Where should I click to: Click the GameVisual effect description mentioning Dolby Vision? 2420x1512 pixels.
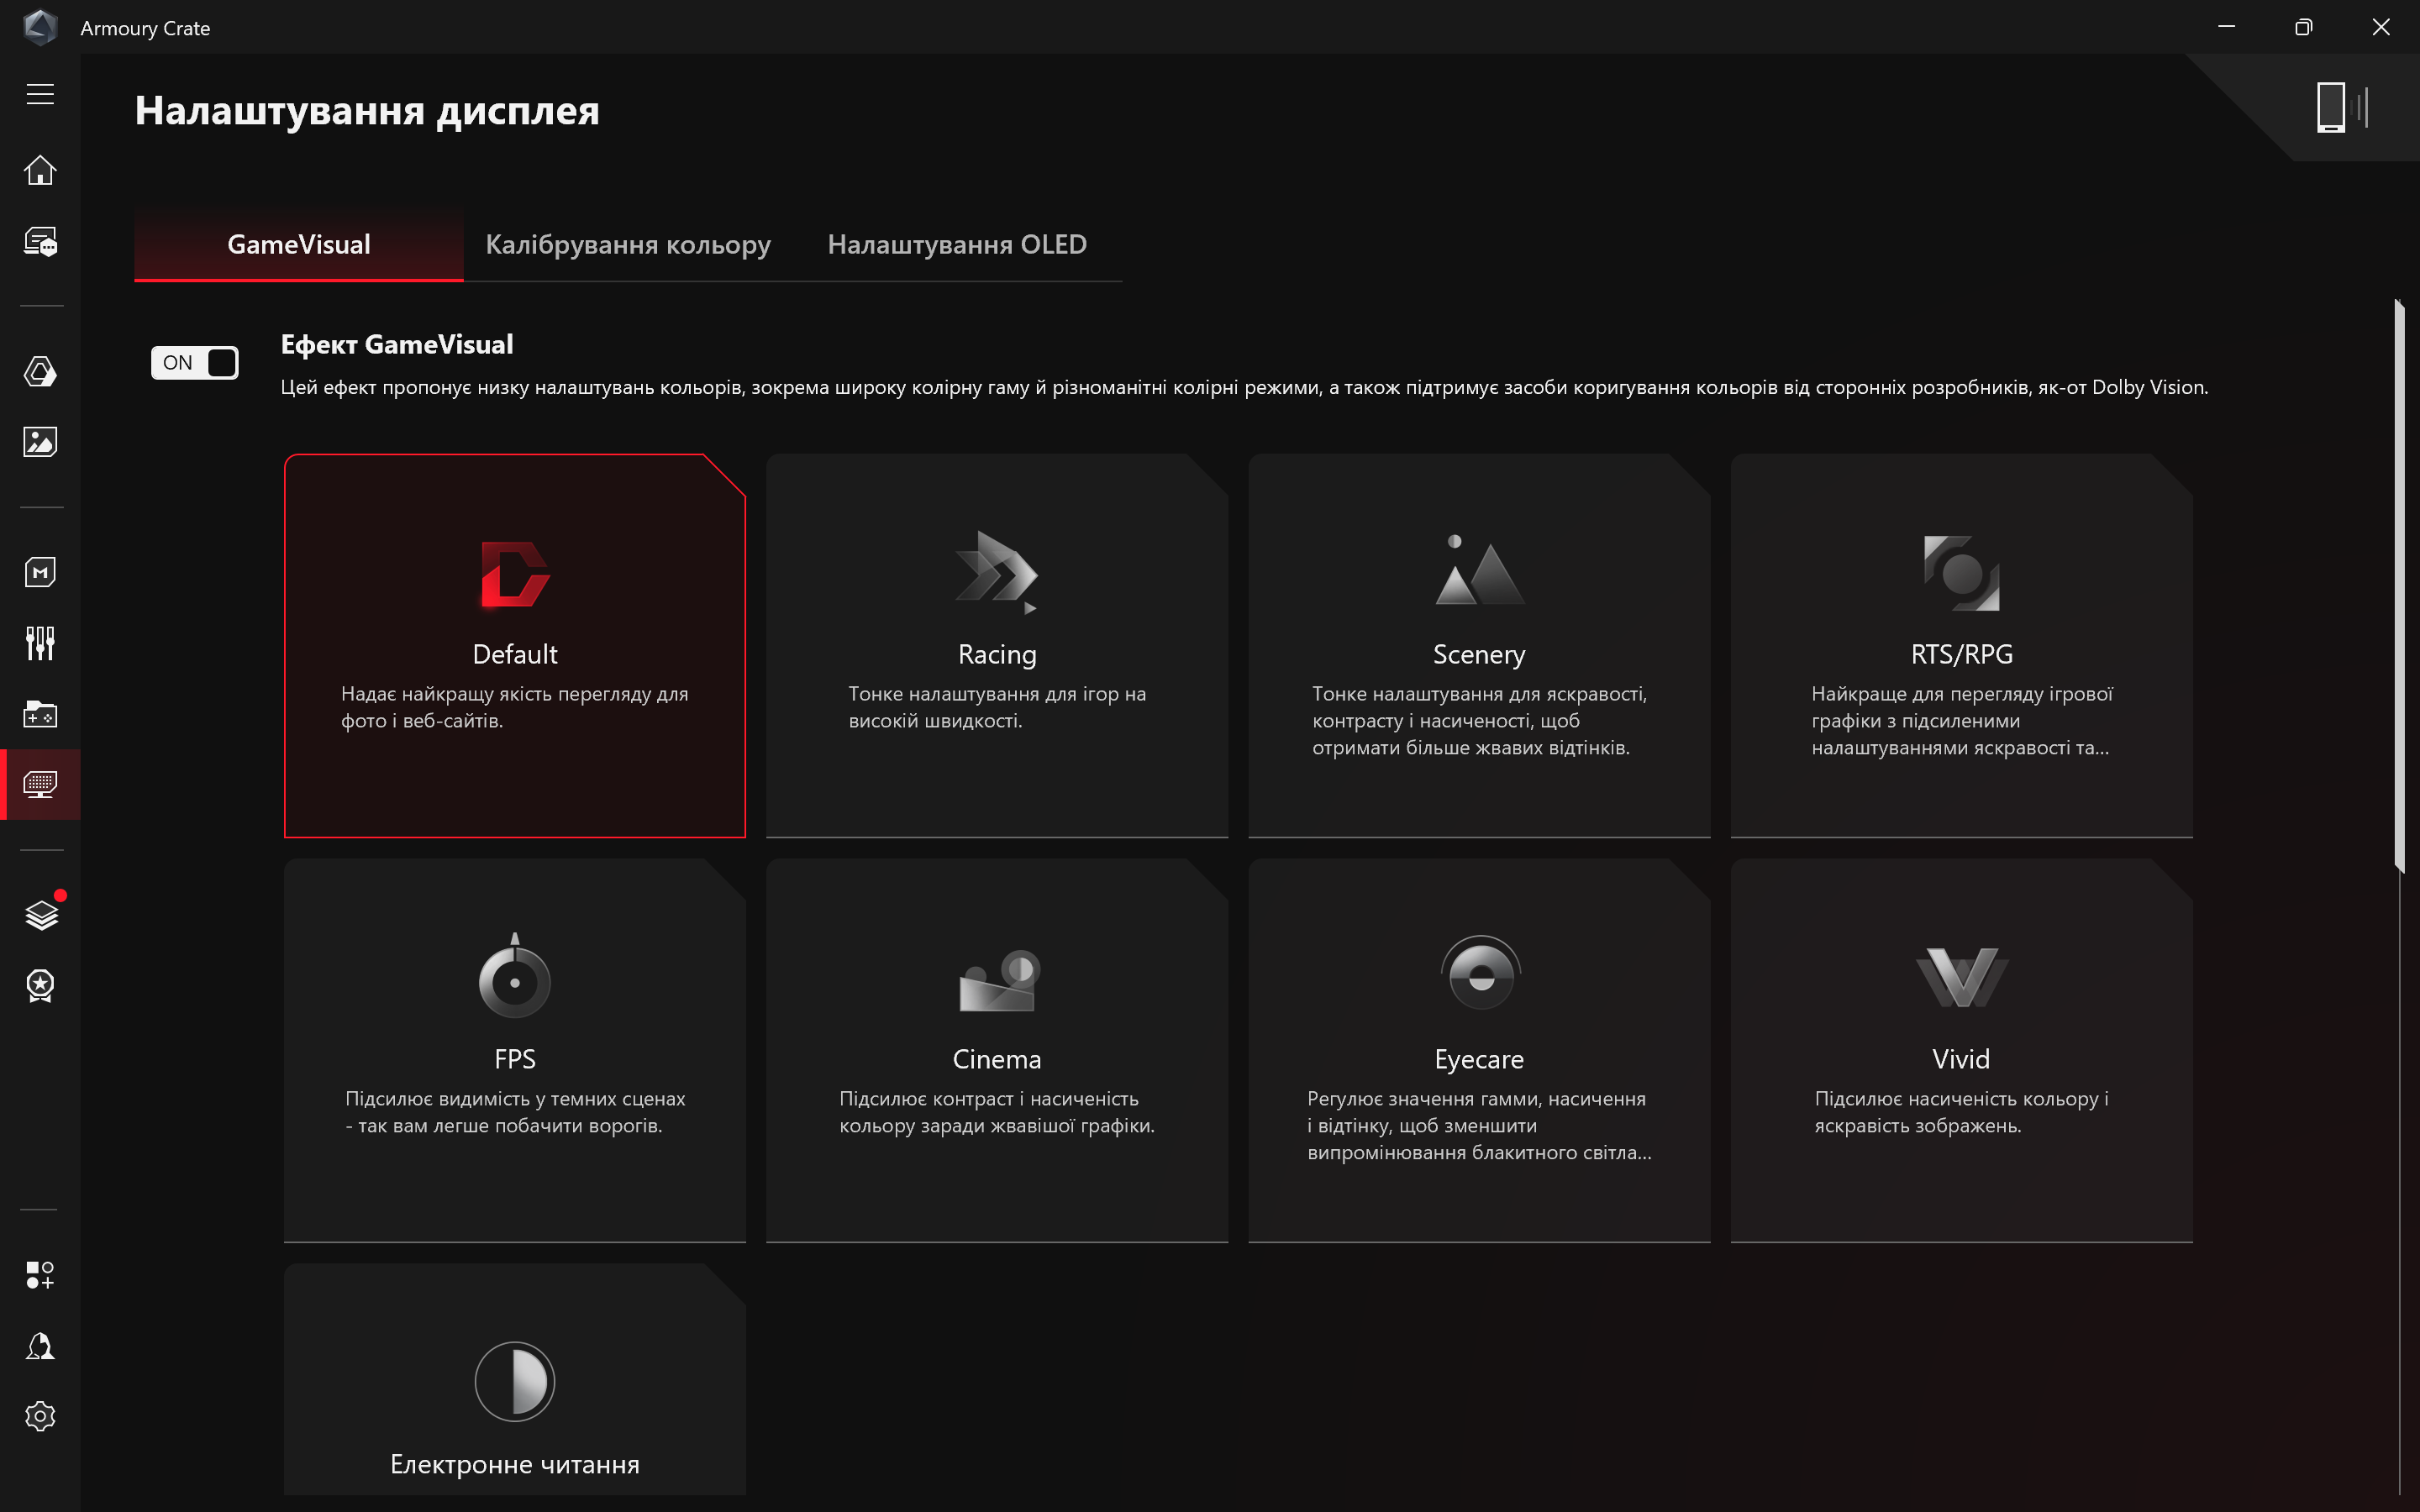tap(1244, 388)
